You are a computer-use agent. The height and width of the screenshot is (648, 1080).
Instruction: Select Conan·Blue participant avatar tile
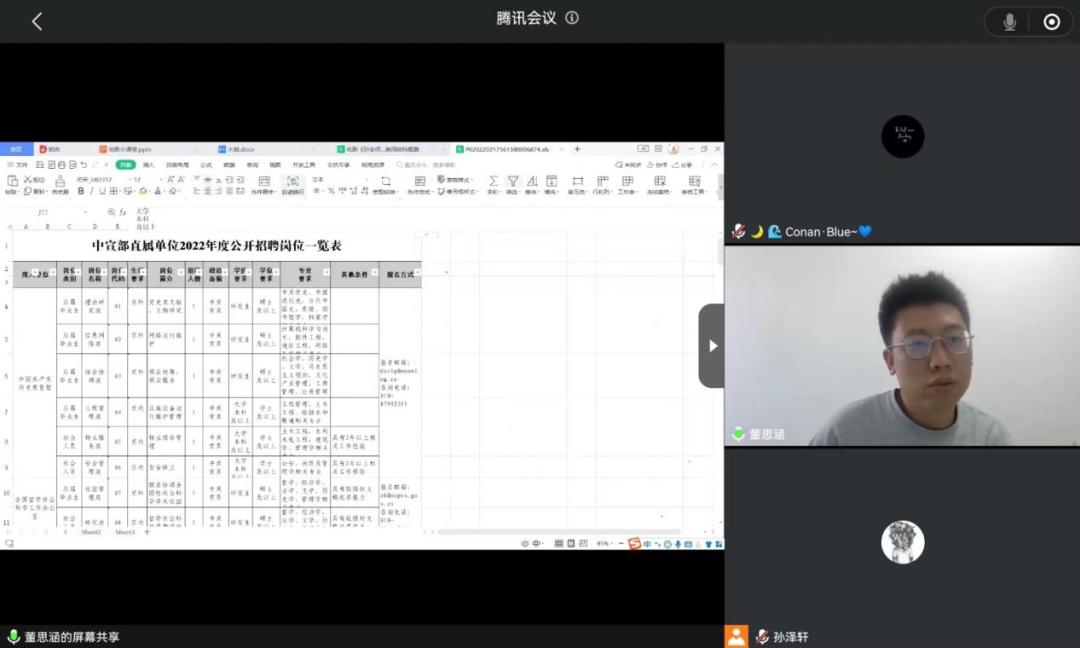(x=902, y=136)
